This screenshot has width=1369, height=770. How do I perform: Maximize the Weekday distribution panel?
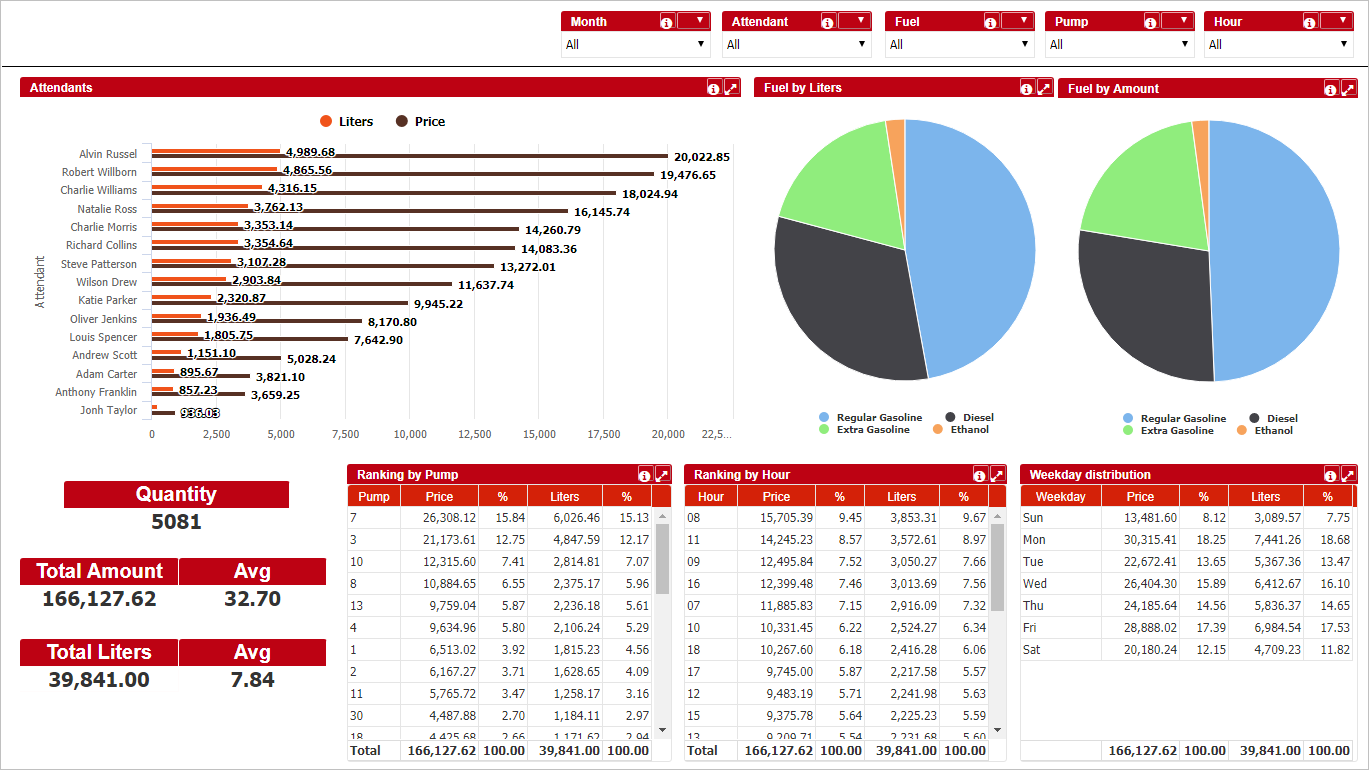pos(1349,475)
